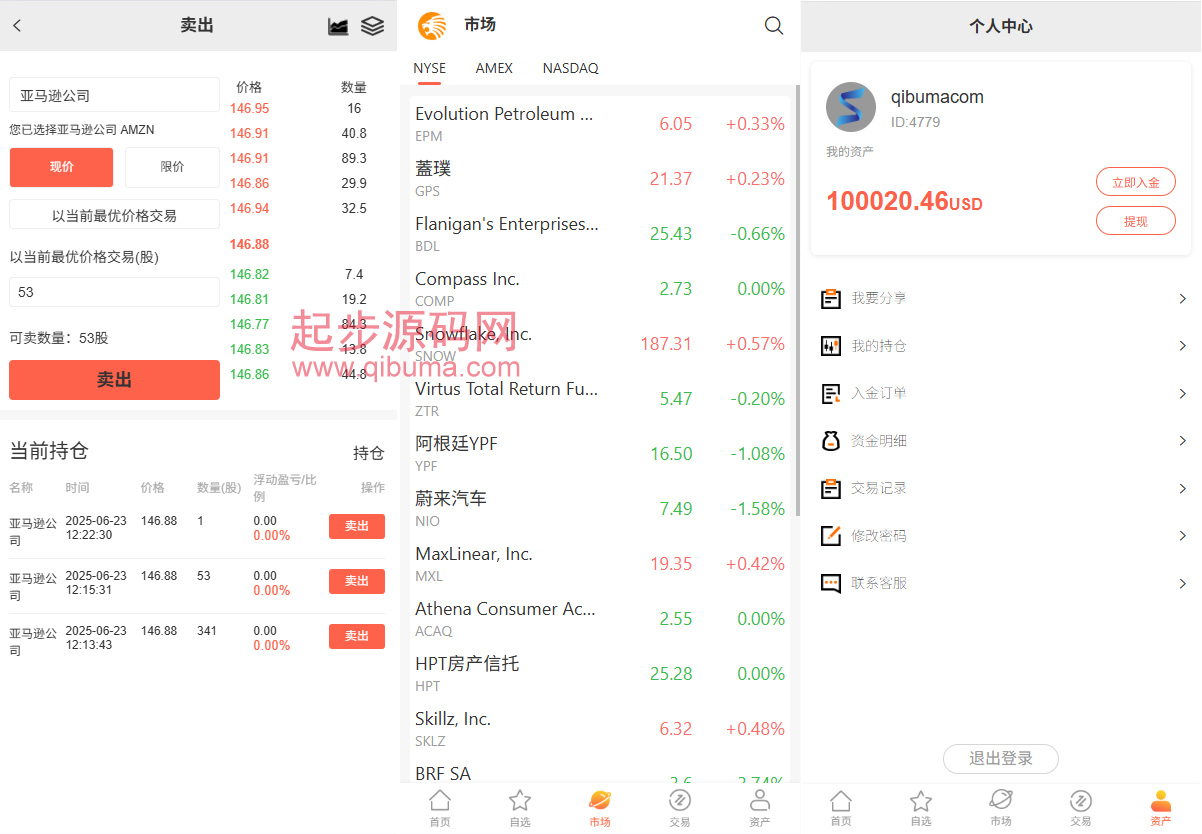Open the HPT房产信托 stock row

(x=599, y=674)
